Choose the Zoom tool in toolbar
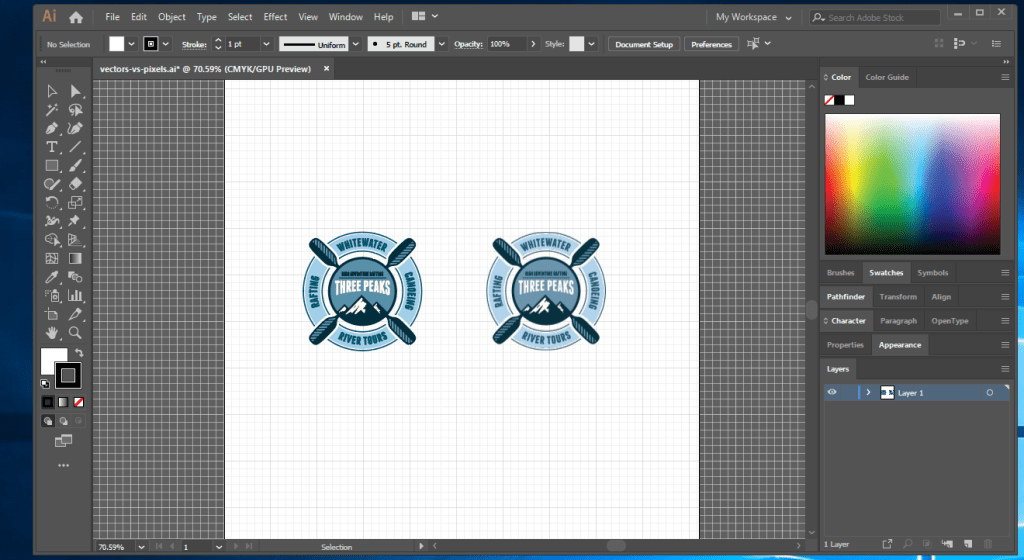The height and width of the screenshot is (560, 1024). 75,331
